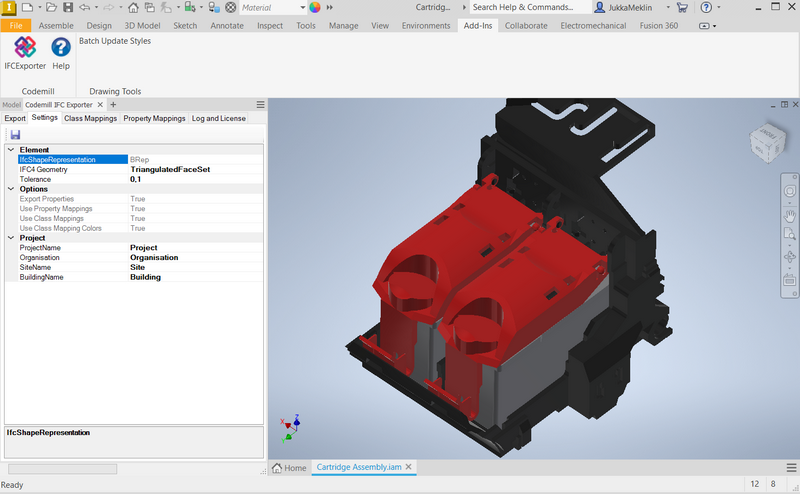Collapse the Element section
The width and height of the screenshot is (800, 494).
coord(11,150)
